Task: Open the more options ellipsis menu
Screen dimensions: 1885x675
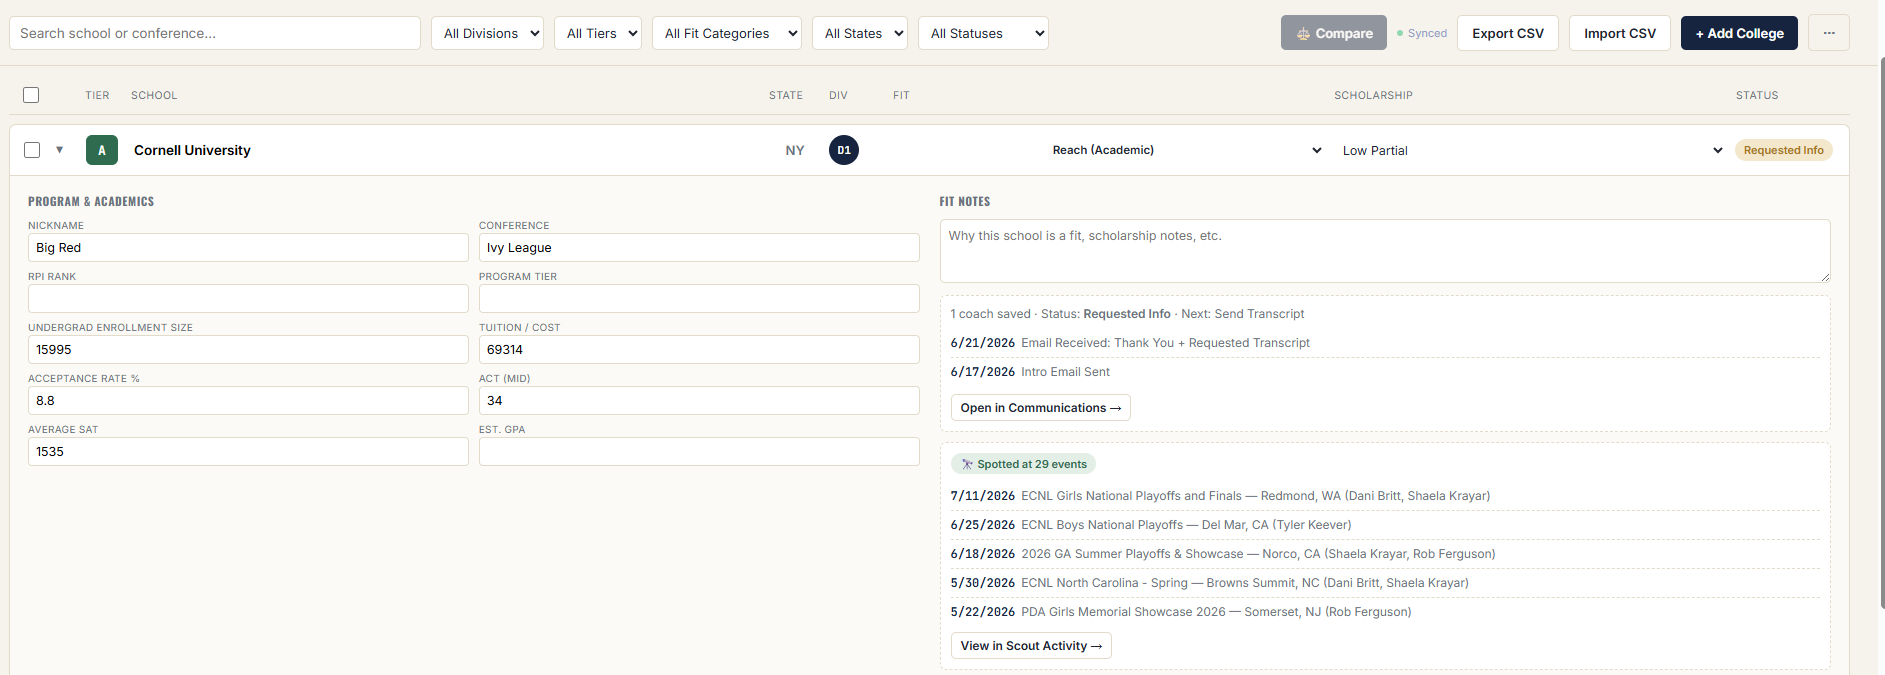Action: 1829,33
